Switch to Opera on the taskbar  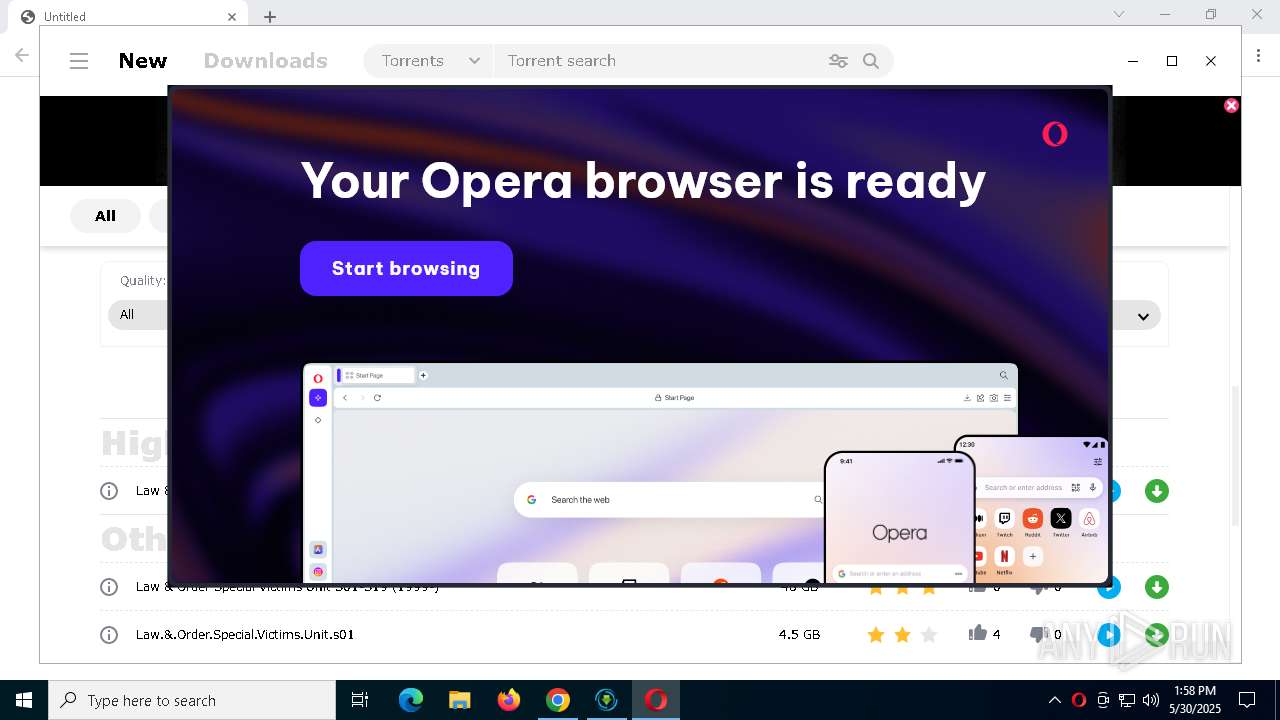656,700
